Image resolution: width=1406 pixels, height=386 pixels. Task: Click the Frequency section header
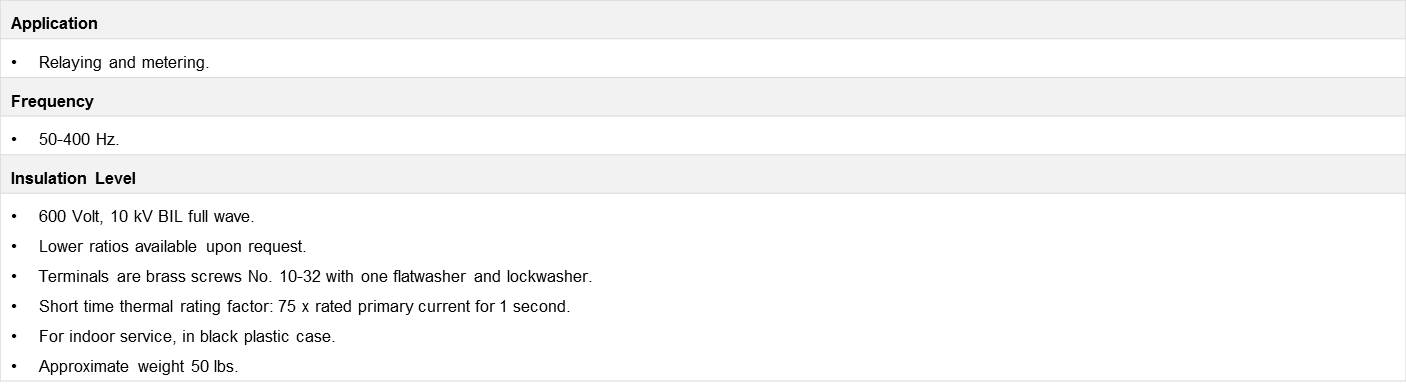pos(703,98)
